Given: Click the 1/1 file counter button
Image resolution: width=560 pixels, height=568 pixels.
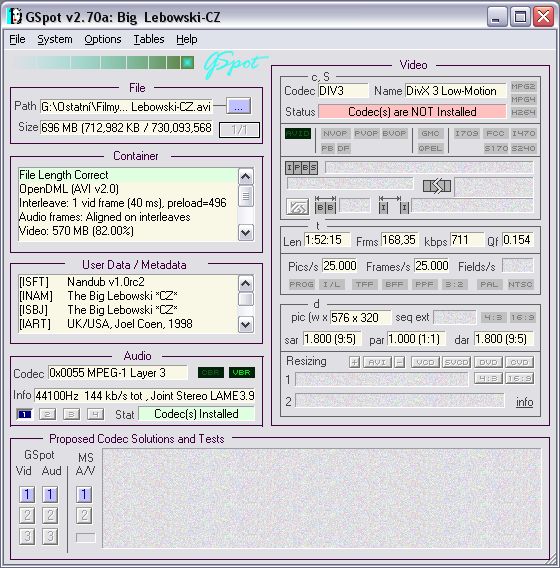Looking at the screenshot, I should coord(239,130).
